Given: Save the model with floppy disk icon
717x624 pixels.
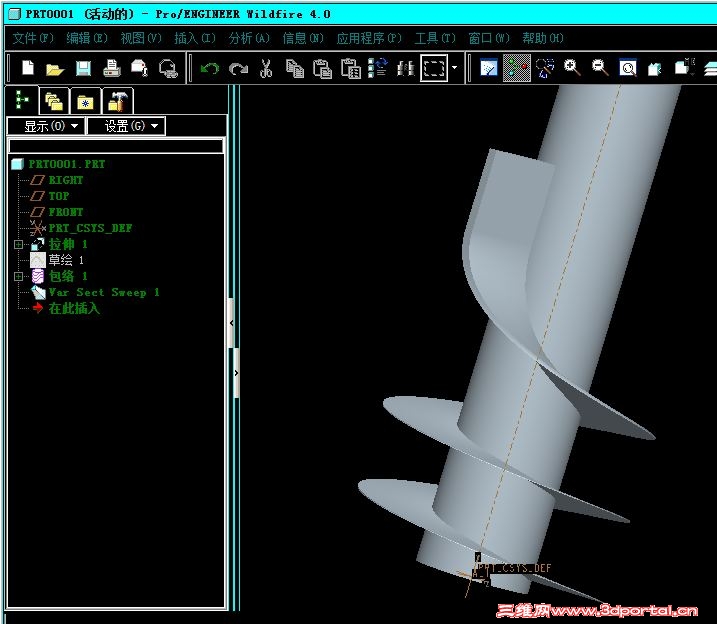Looking at the screenshot, I should click(83, 69).
